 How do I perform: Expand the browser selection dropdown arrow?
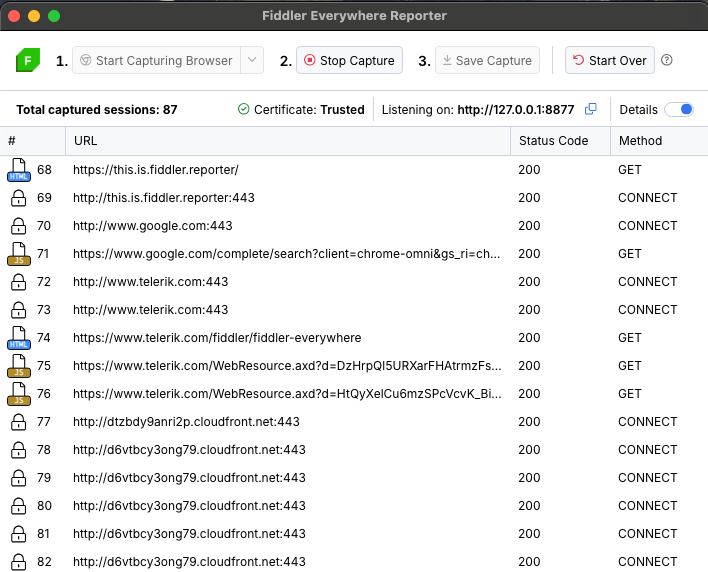tap(253, 60)
